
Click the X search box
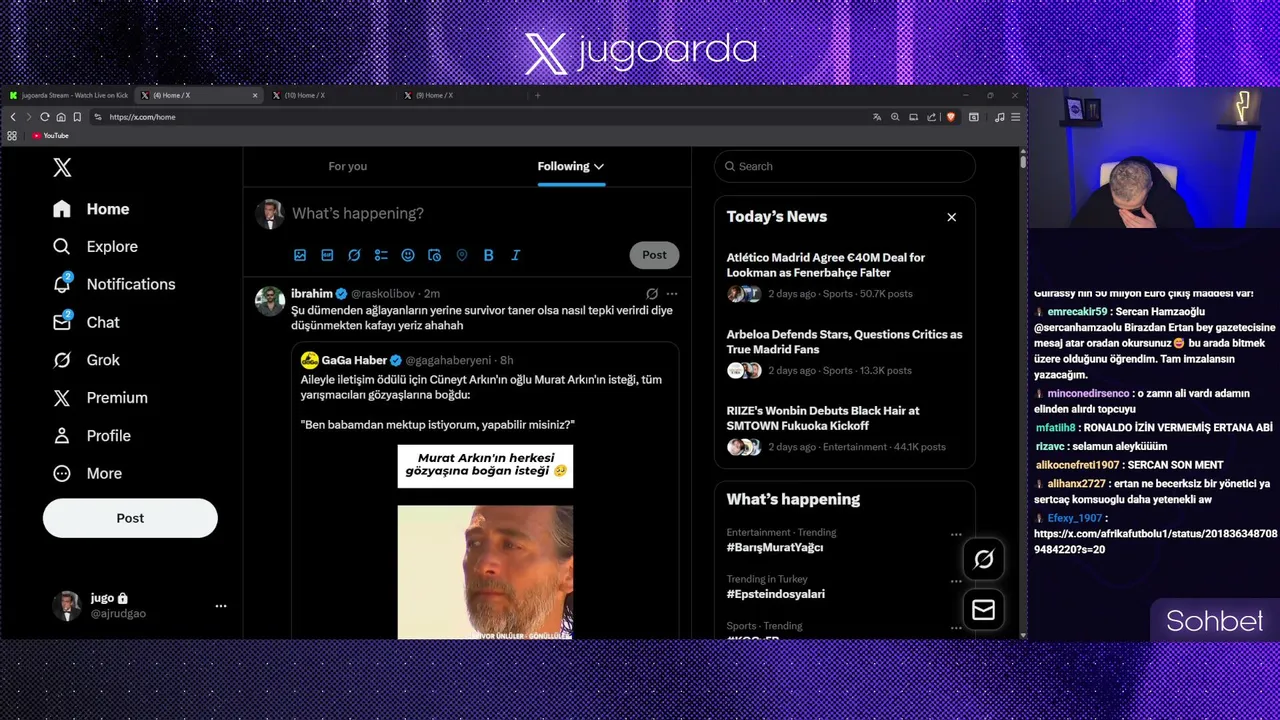[845, 166]
